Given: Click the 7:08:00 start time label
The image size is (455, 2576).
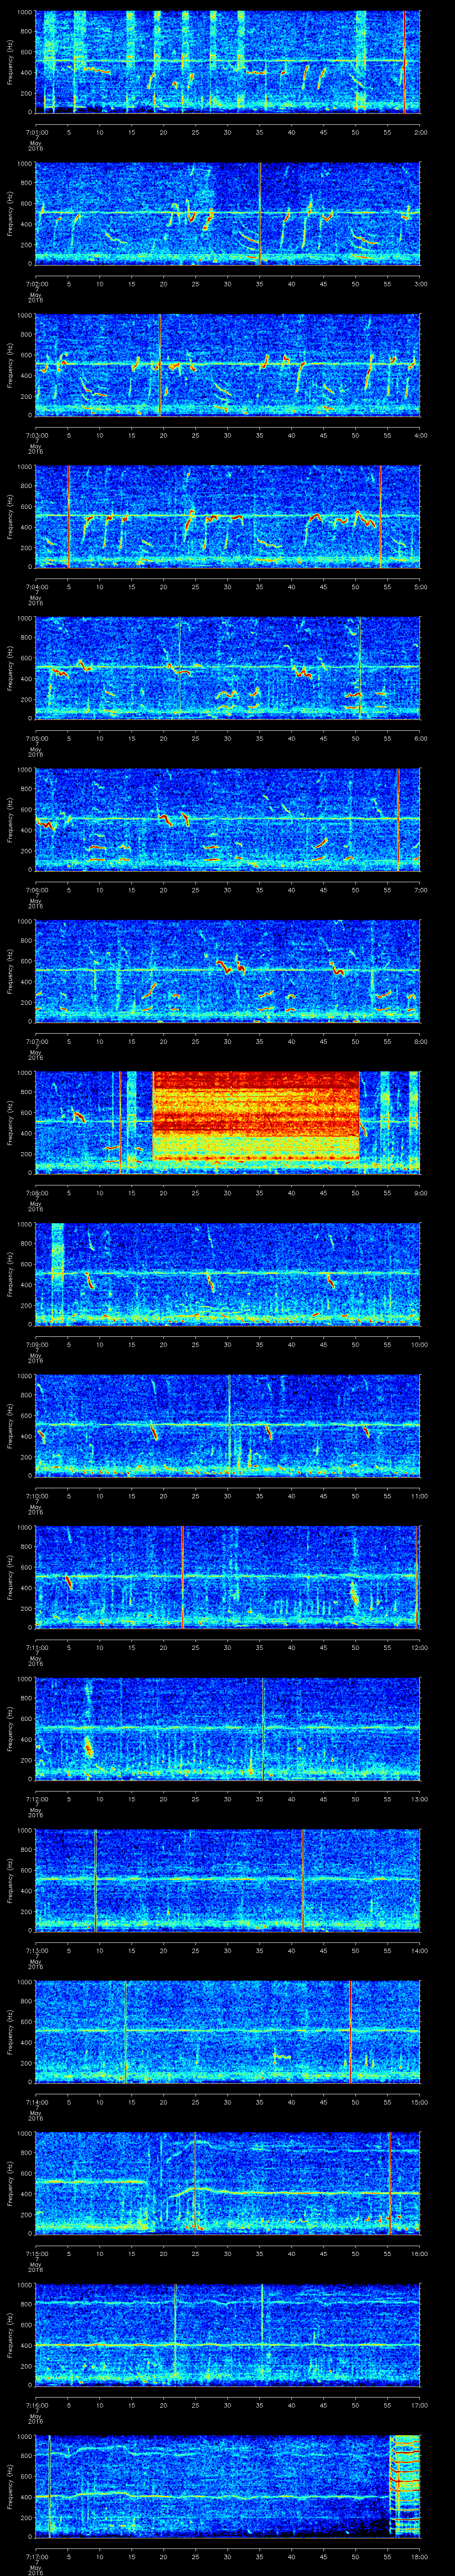Looking at the screenshot, I should point(36,1192).
